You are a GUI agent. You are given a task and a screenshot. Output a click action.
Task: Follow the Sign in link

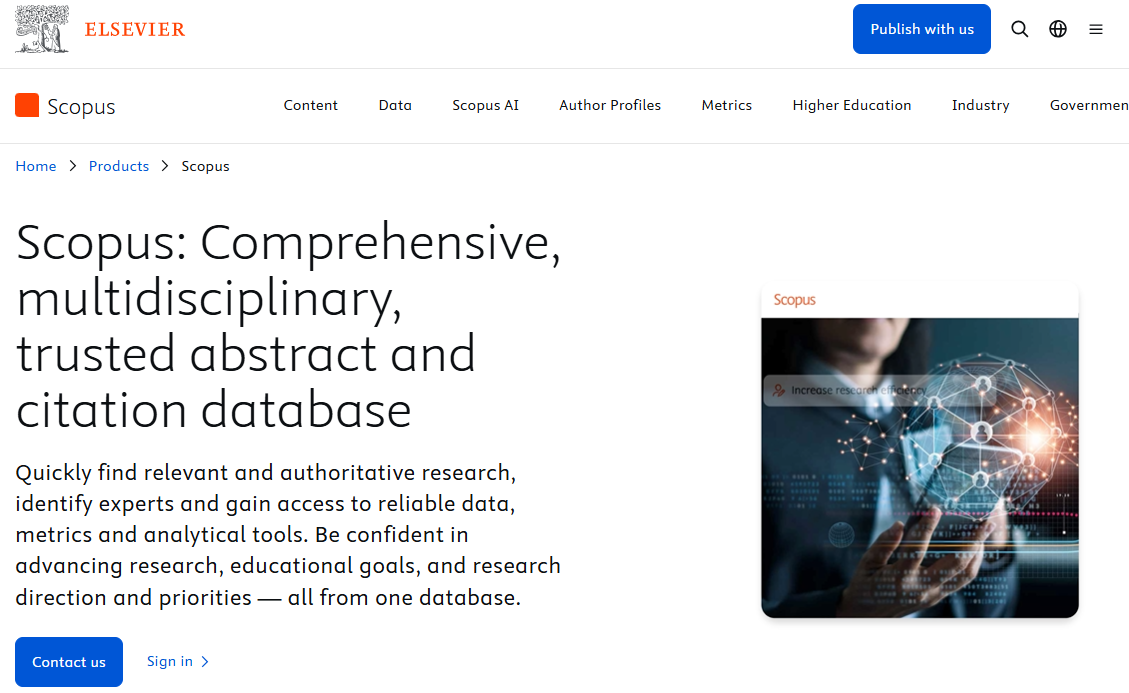click(x=178, y=661)
